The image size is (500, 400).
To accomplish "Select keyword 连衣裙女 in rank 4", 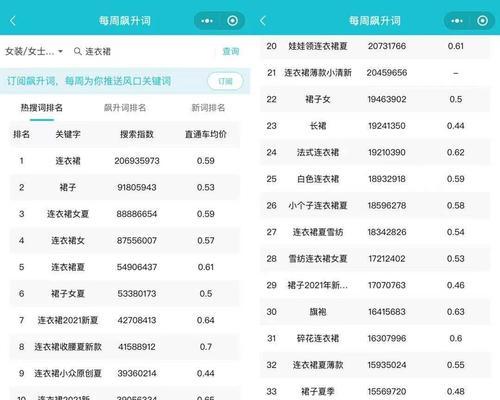I will pyautogui.click(x=68, y=240).
